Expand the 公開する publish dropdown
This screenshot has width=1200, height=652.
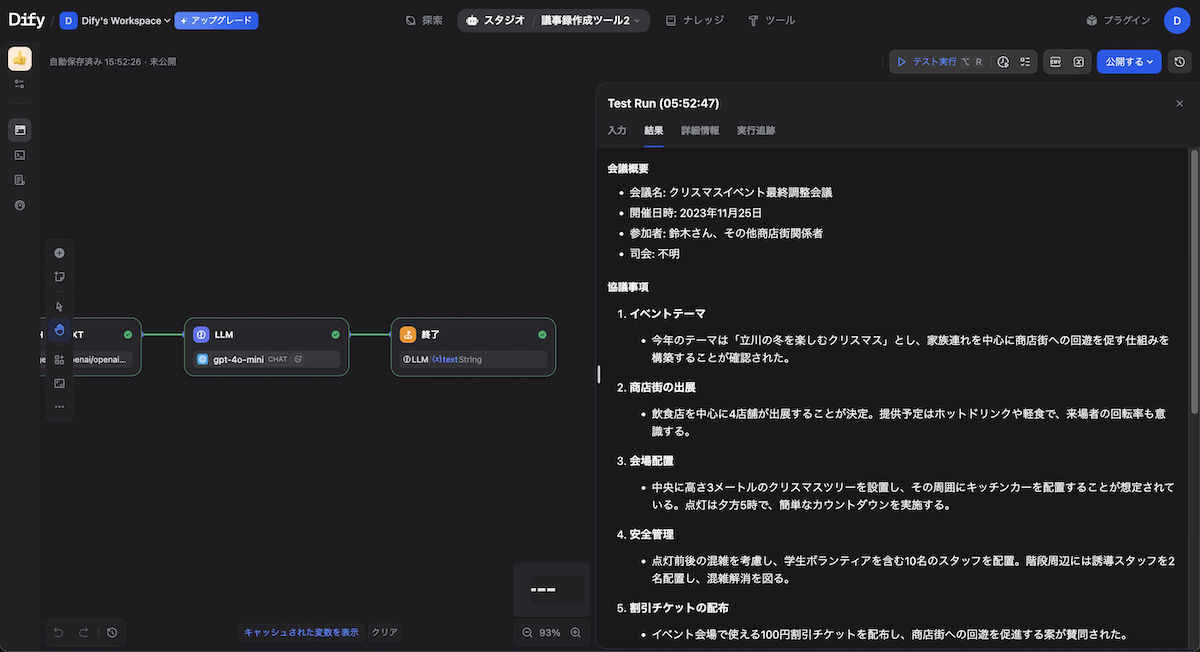[x=1128, y=62]
